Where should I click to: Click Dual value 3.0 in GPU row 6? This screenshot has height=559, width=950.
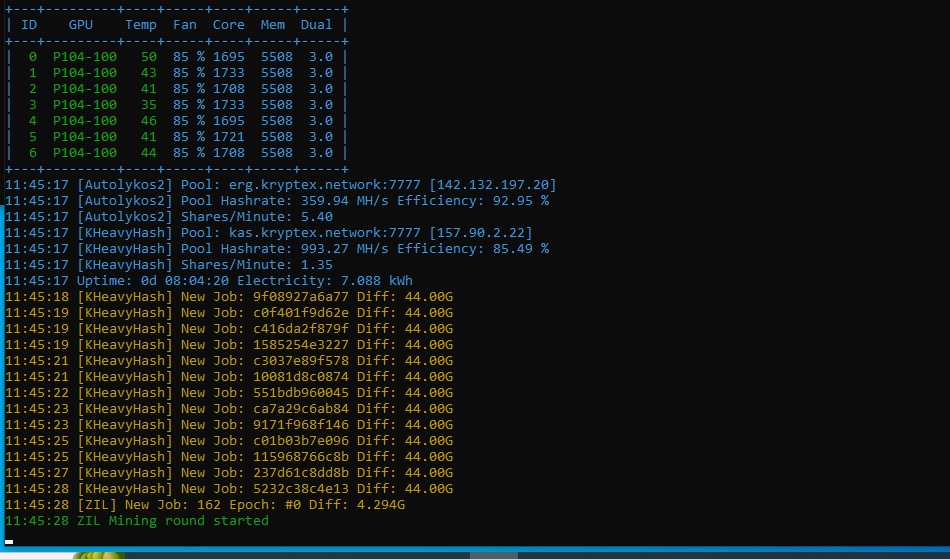click(x=321, y=153)
